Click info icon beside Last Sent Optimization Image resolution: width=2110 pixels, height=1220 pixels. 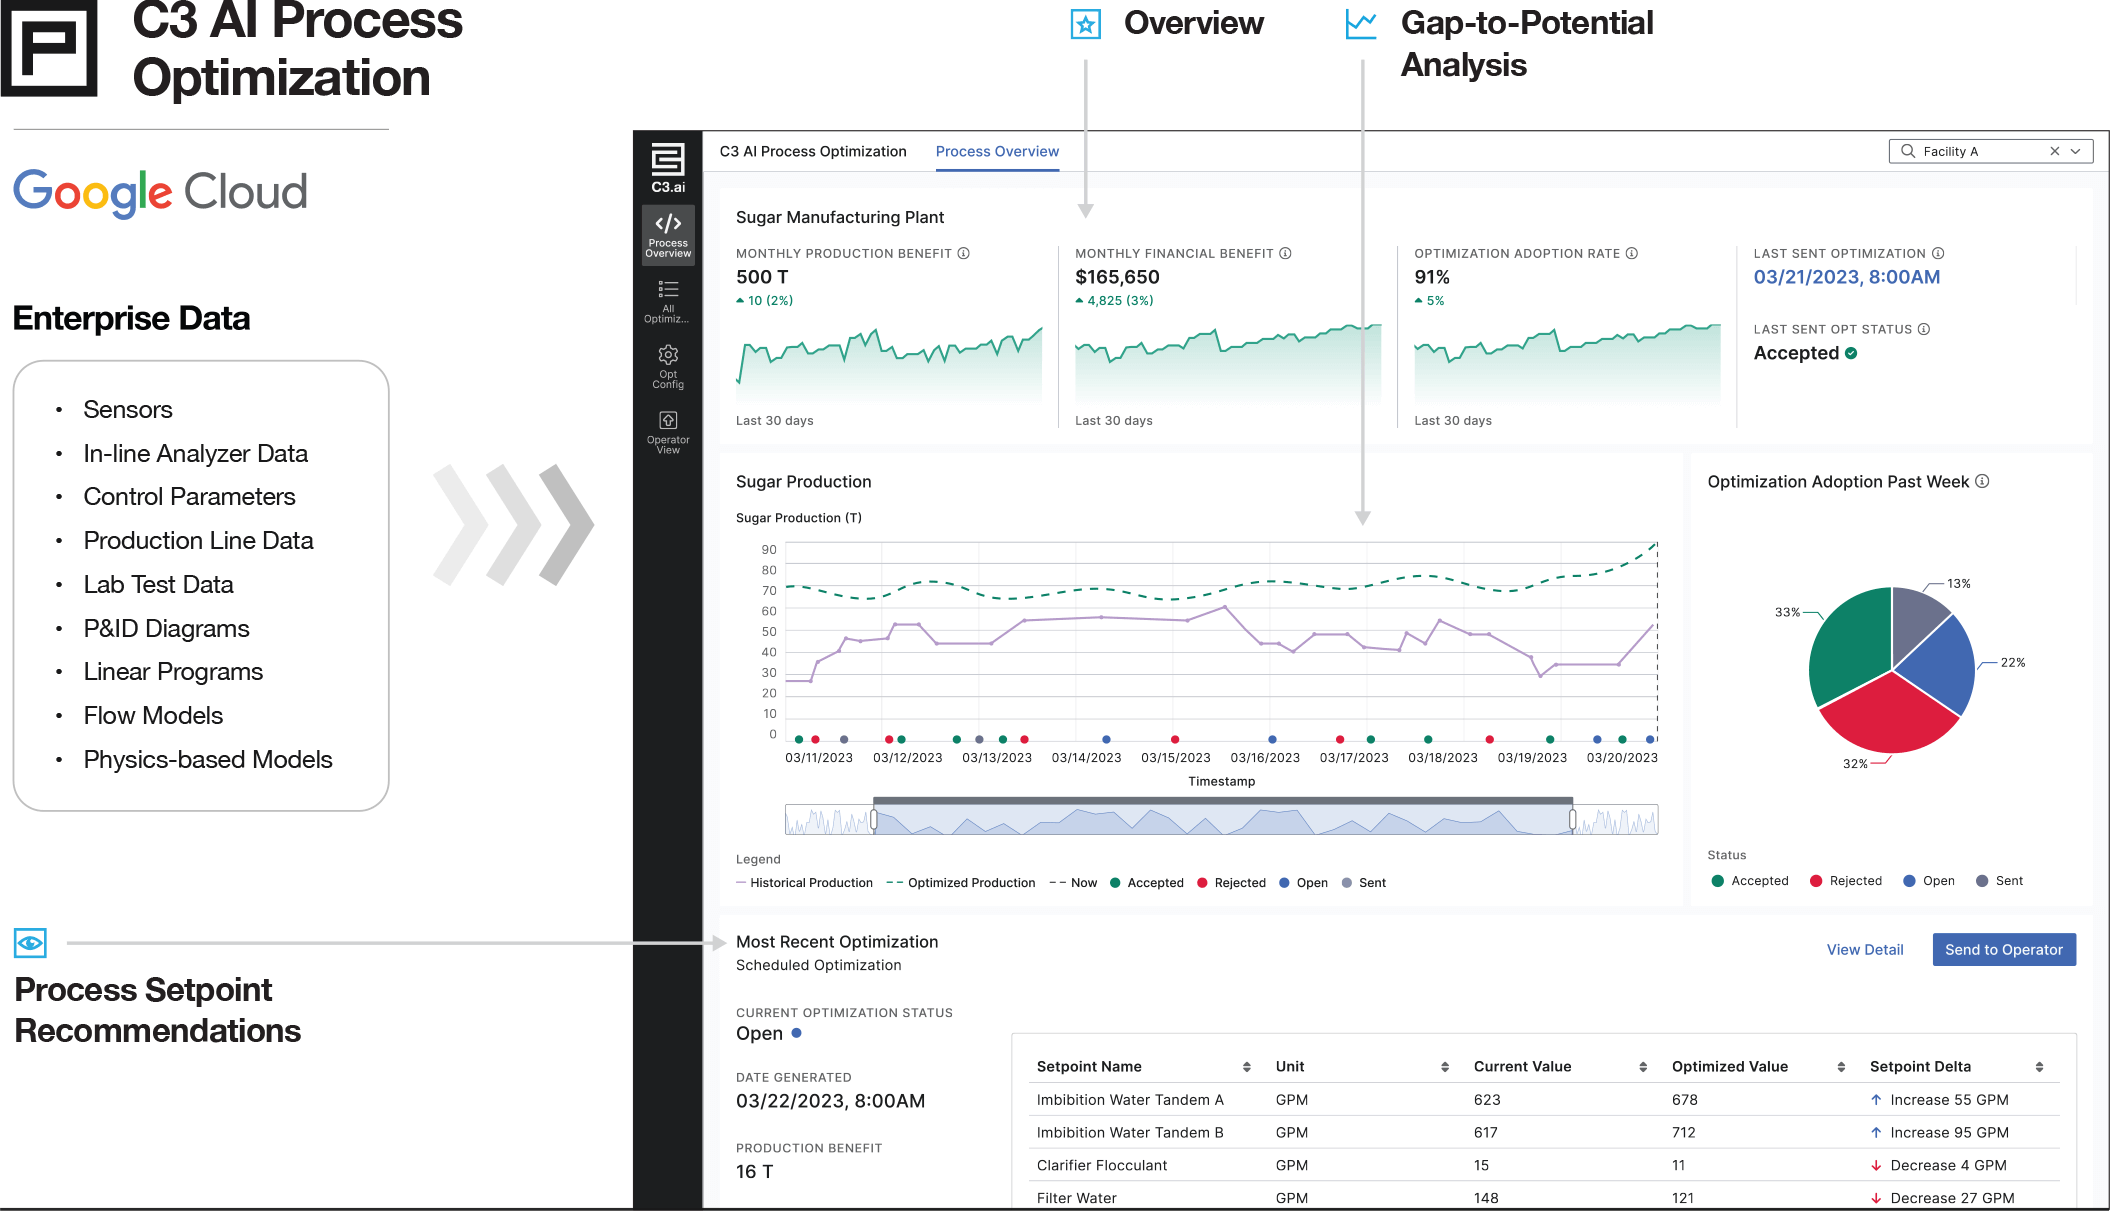1938,253
